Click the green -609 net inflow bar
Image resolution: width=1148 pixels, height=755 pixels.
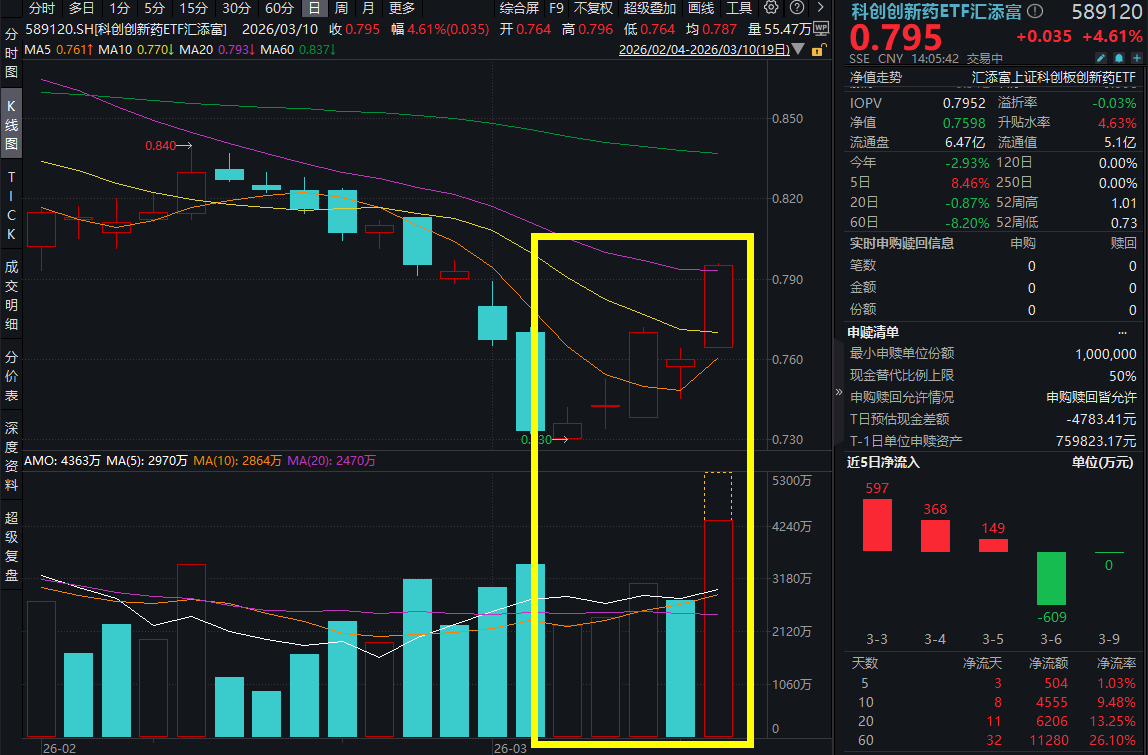pos(1050,578)
